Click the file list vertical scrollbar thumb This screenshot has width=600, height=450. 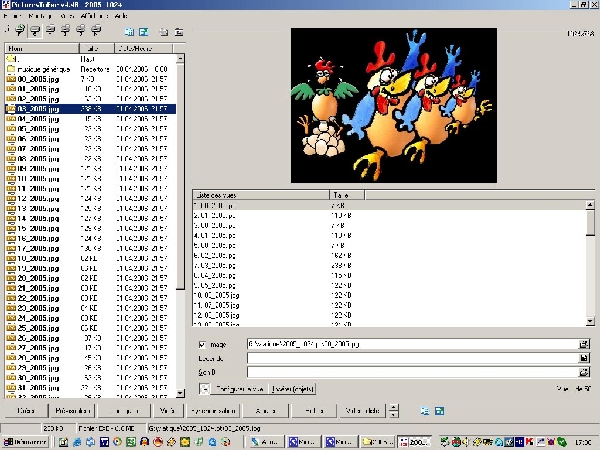[180, 176]
